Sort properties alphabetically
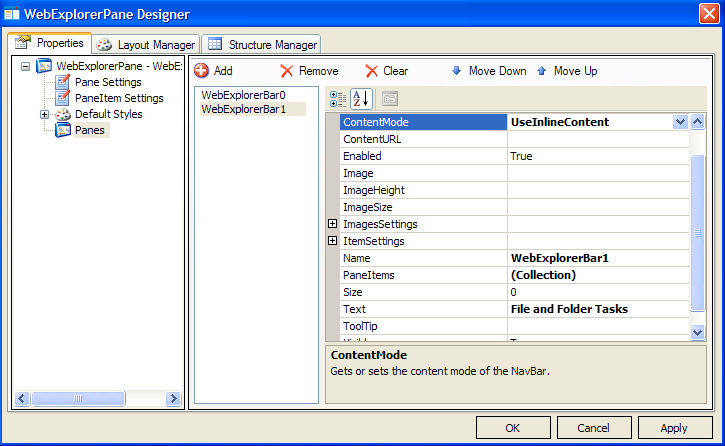The width and height of the screenshot is (725, 446). [360, 98]
